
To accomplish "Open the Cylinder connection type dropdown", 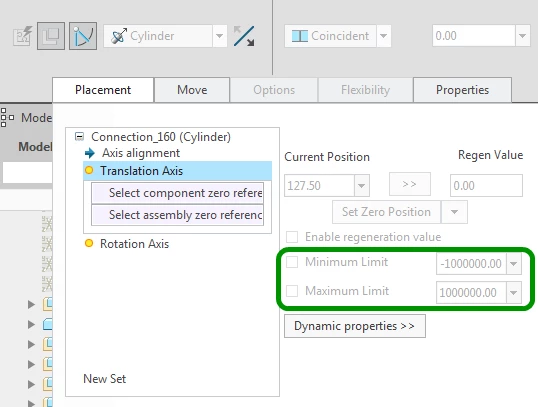I will [219, 36].
